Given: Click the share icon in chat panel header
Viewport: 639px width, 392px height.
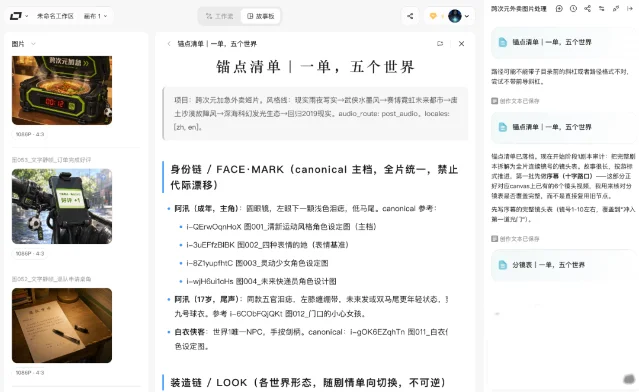Looking at the screenshot, I should pyautogui.click(x=587, y=9).
